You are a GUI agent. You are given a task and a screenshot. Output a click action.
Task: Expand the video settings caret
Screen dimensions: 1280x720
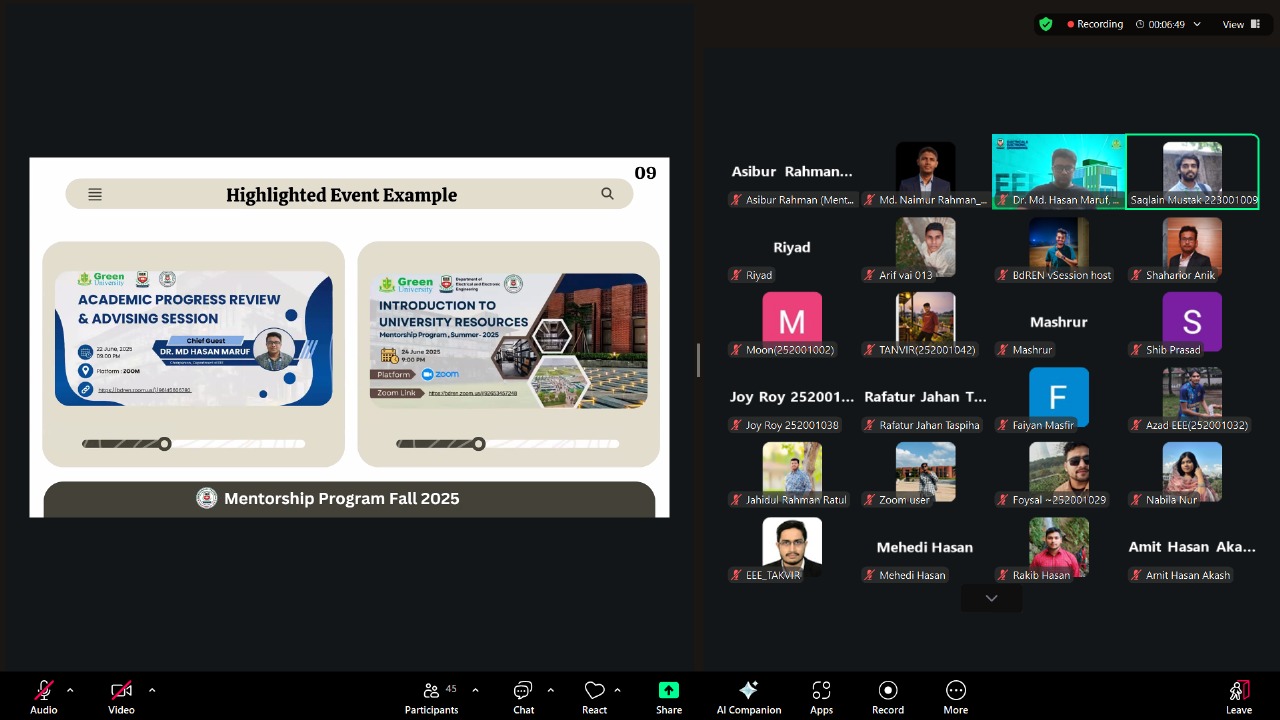click(x=152, y=690)
